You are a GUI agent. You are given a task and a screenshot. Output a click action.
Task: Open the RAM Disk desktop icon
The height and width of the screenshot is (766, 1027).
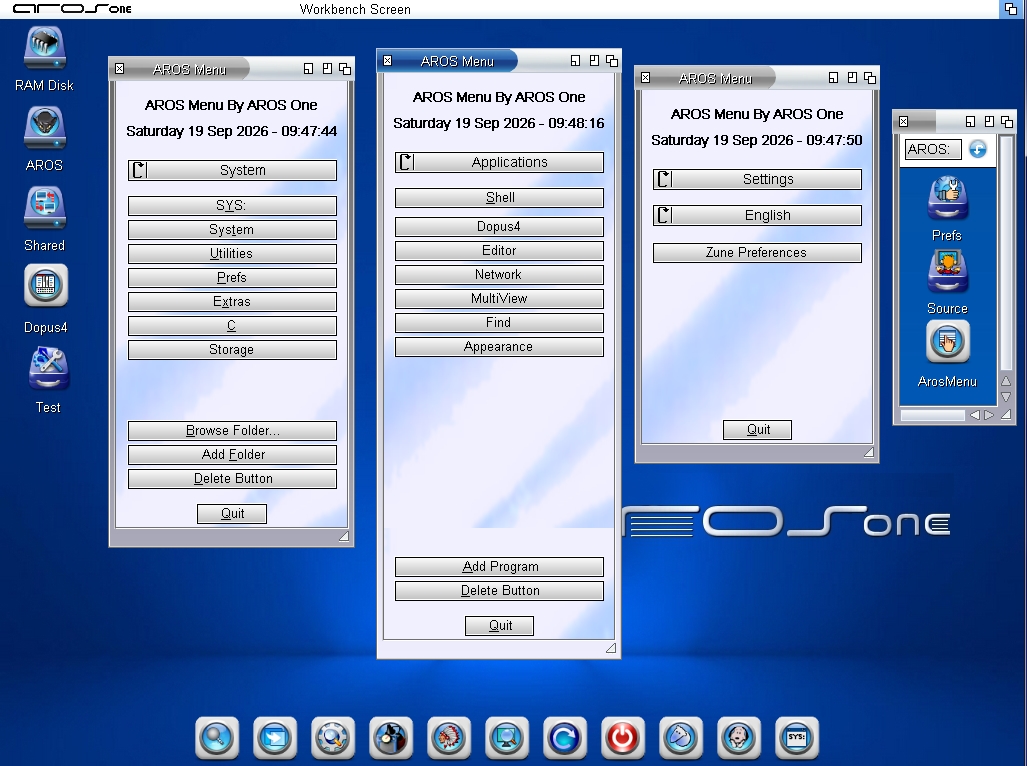click(45, 48)
